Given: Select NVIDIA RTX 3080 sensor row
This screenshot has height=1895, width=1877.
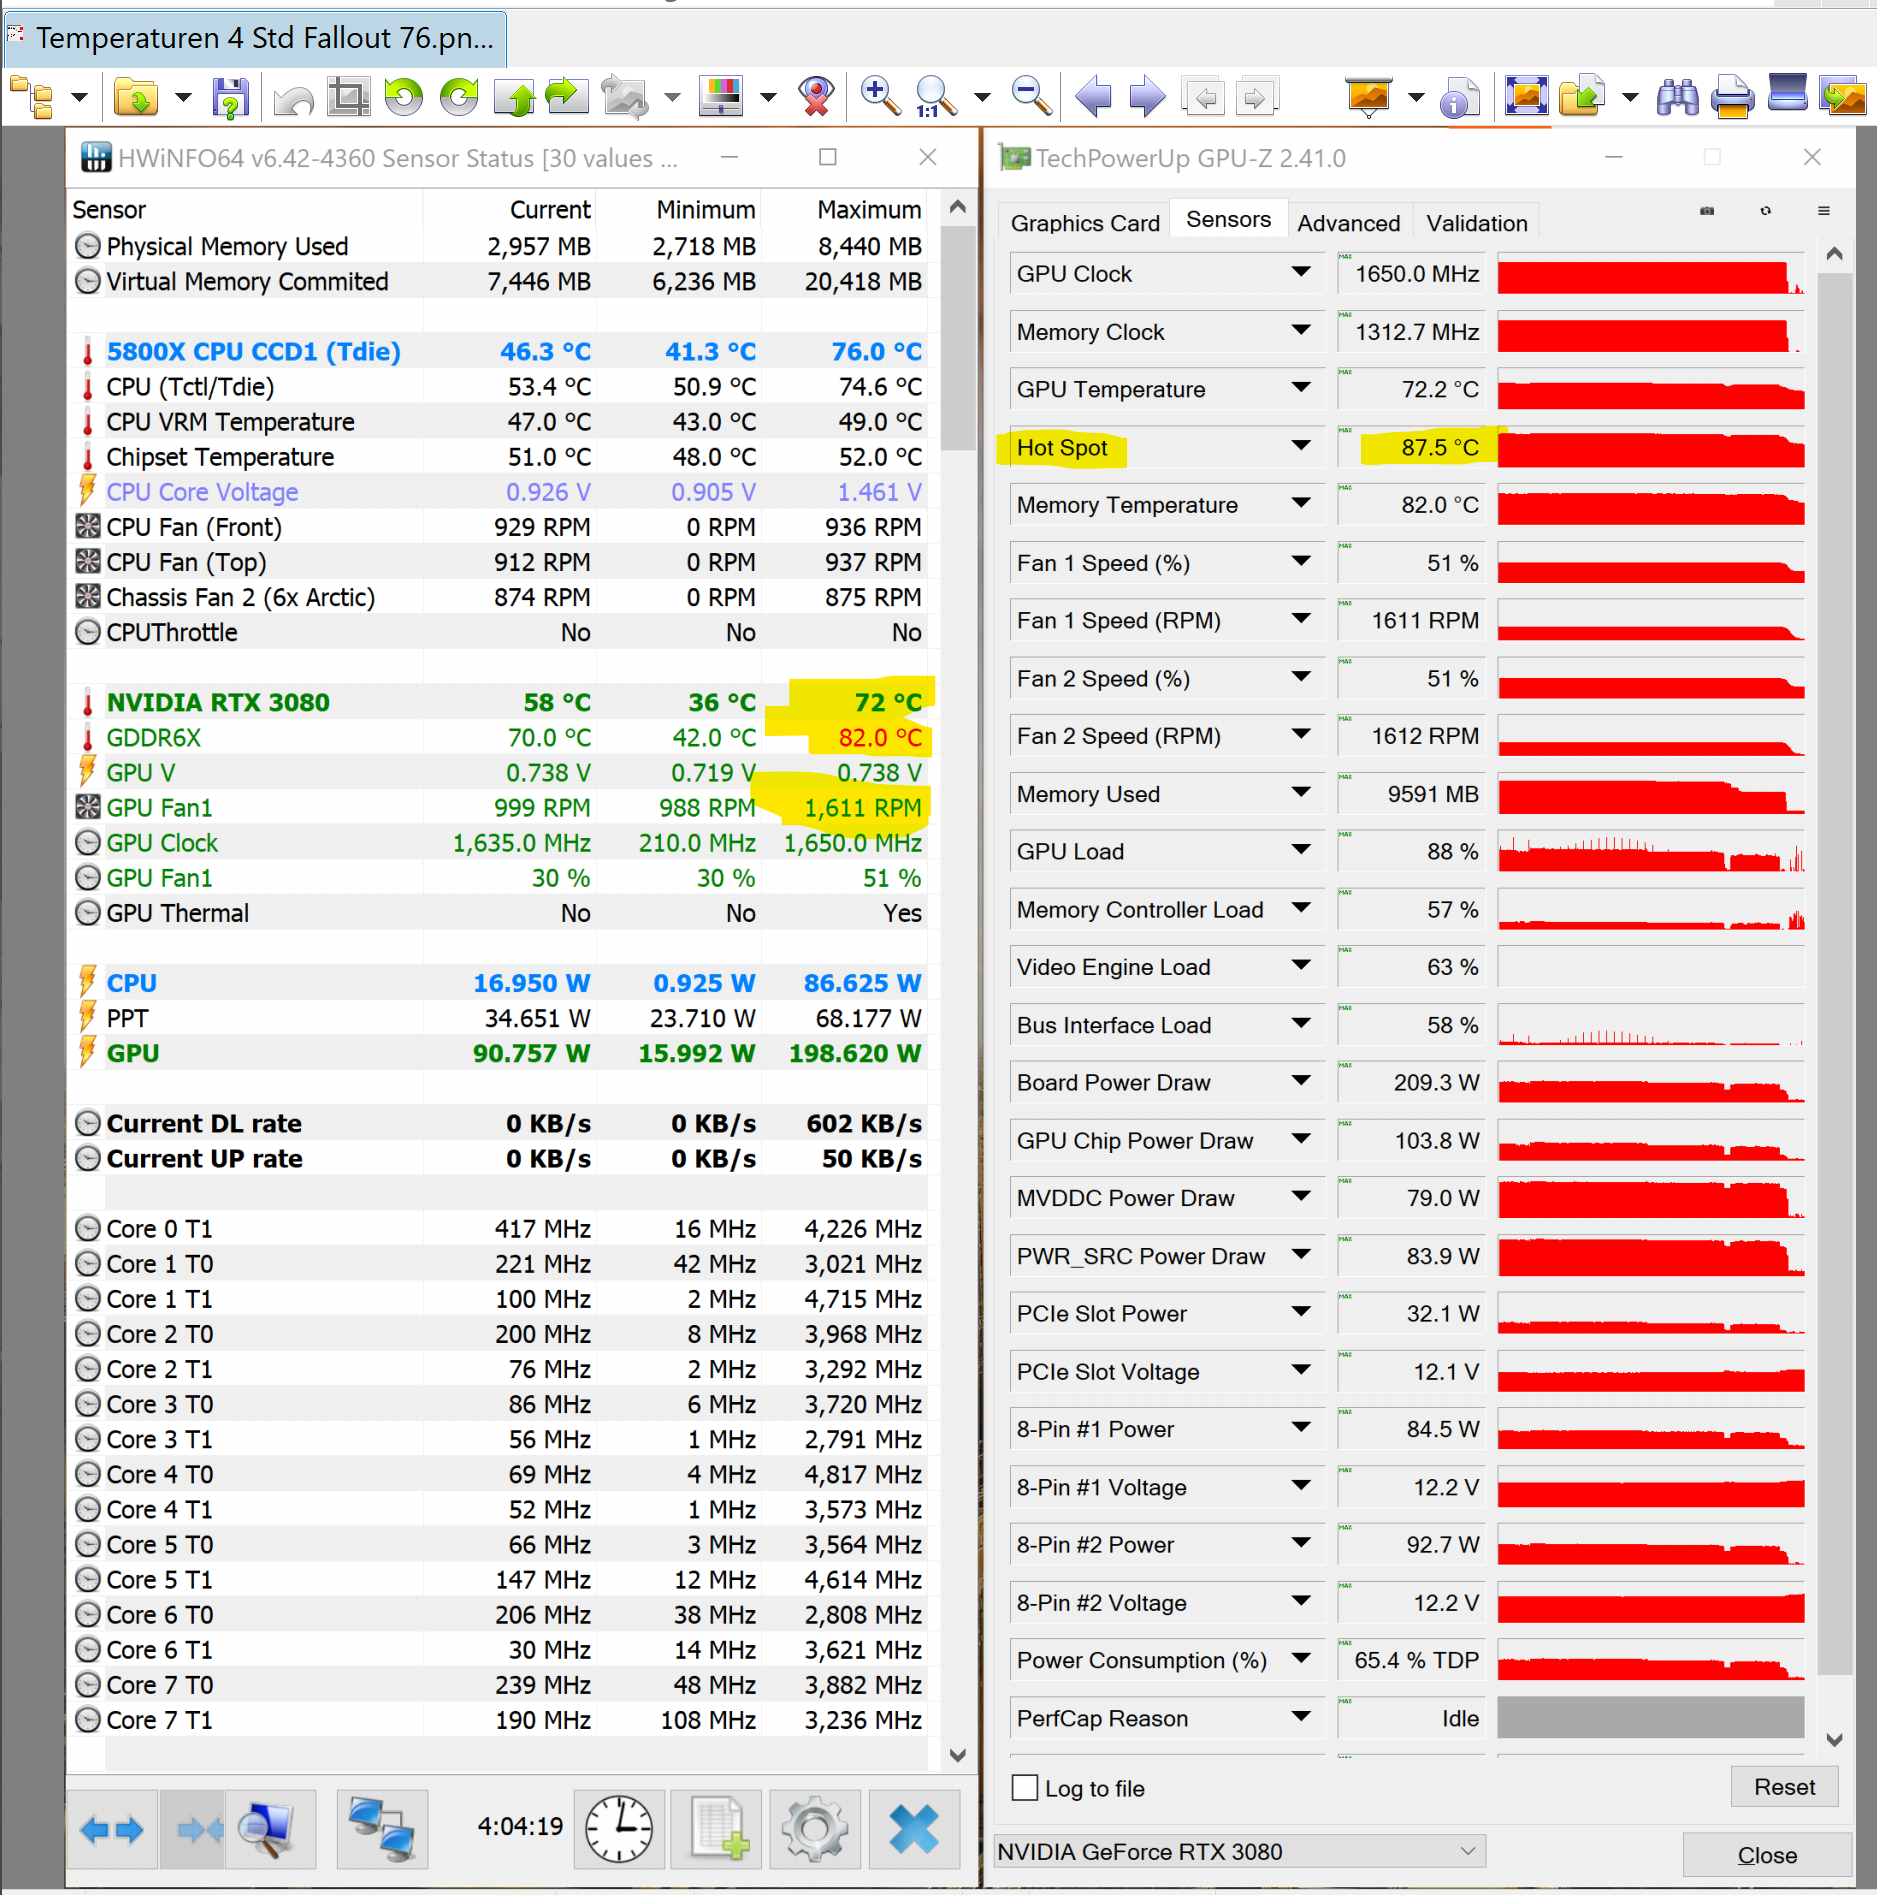Looking at the screenshot, I should [498, 702].
